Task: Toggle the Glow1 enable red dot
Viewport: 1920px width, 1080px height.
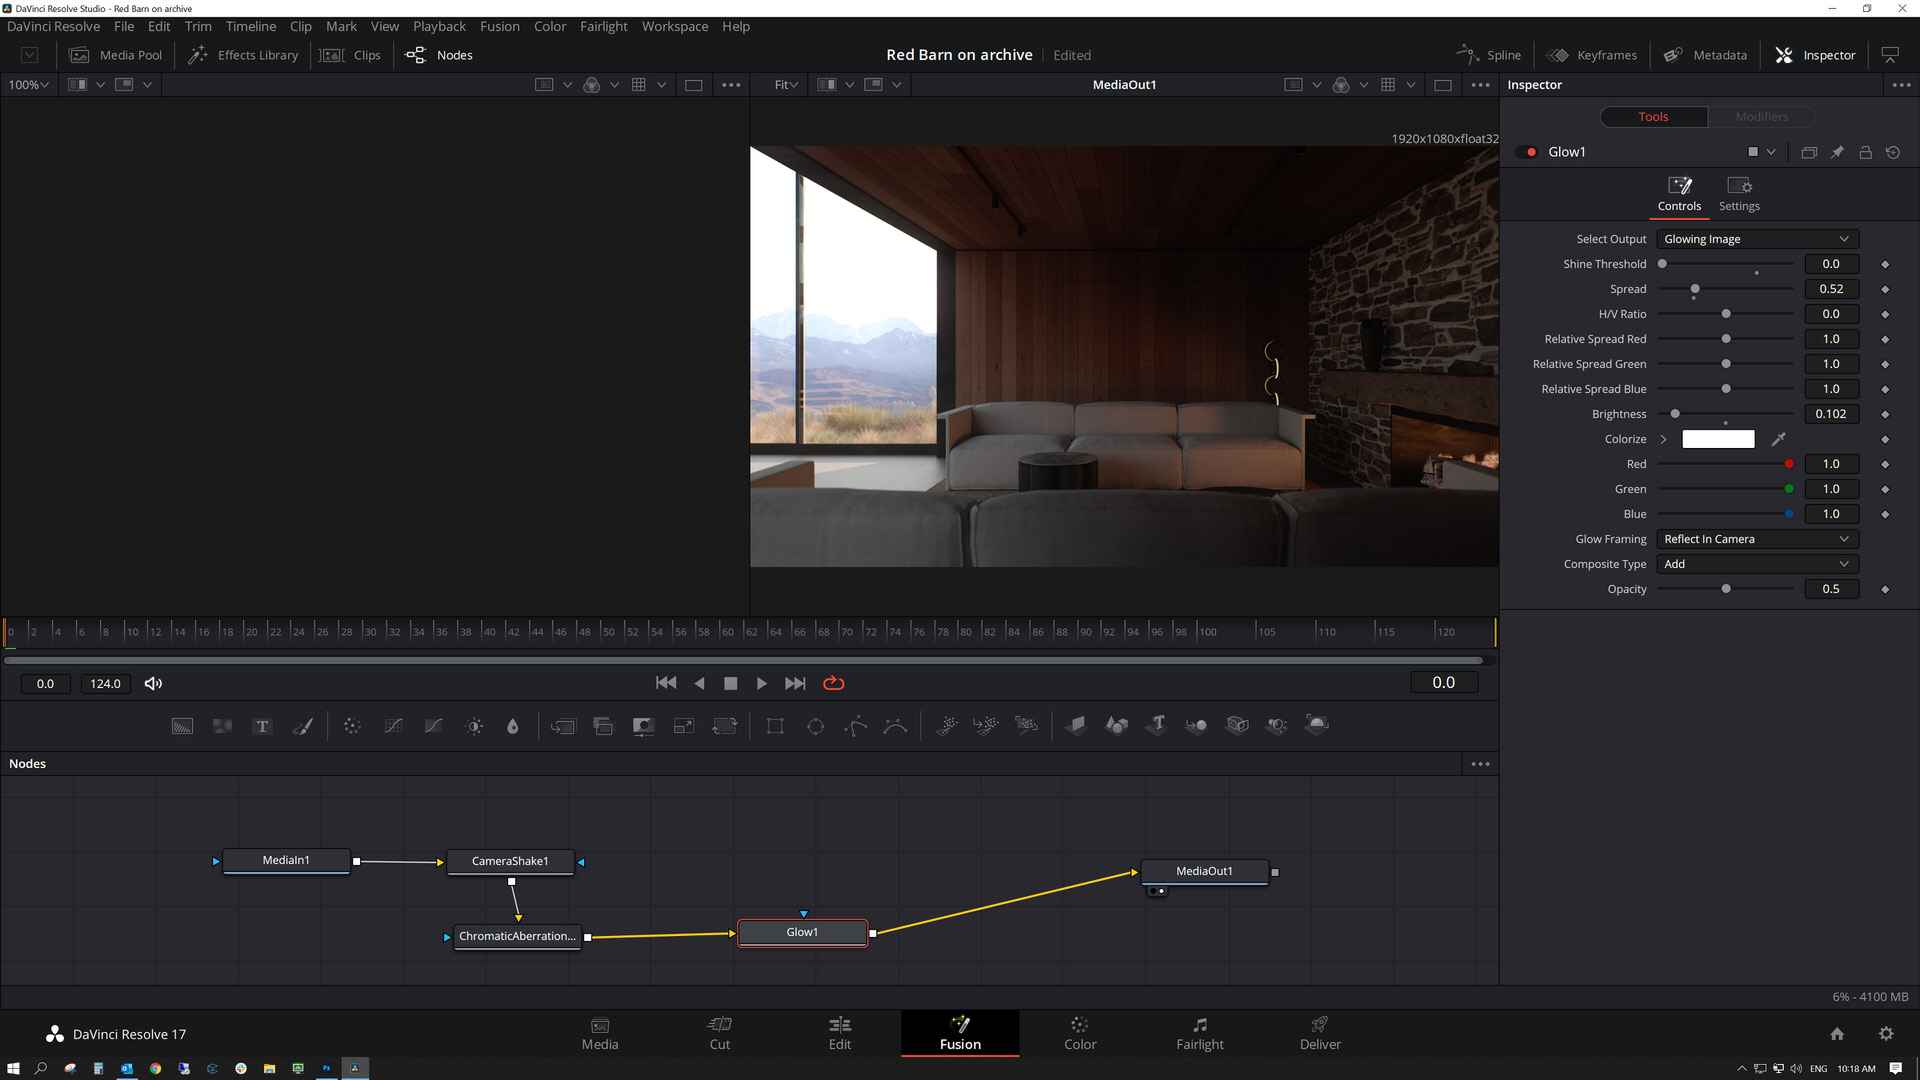Action: click(x=1531, y=152)
